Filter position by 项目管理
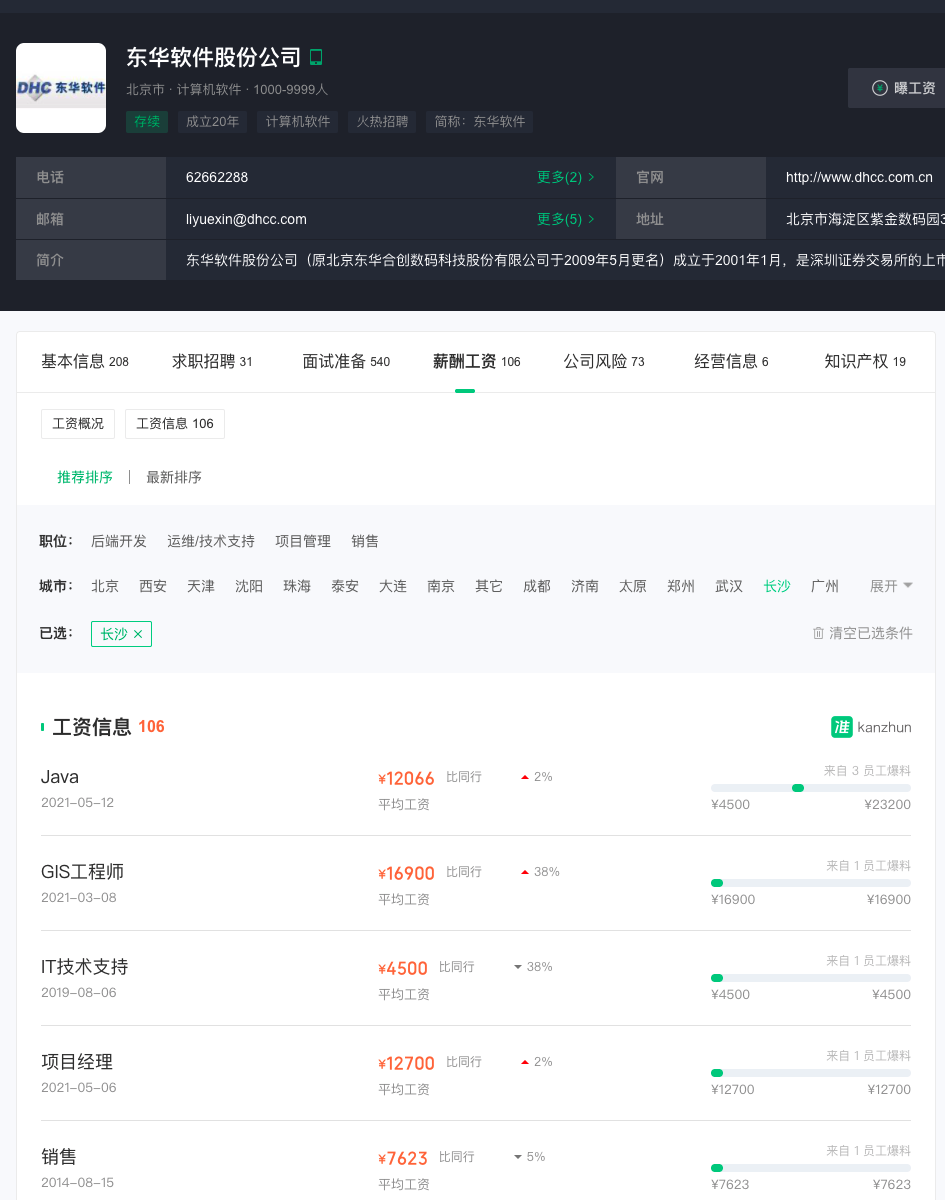 (303, 541)
